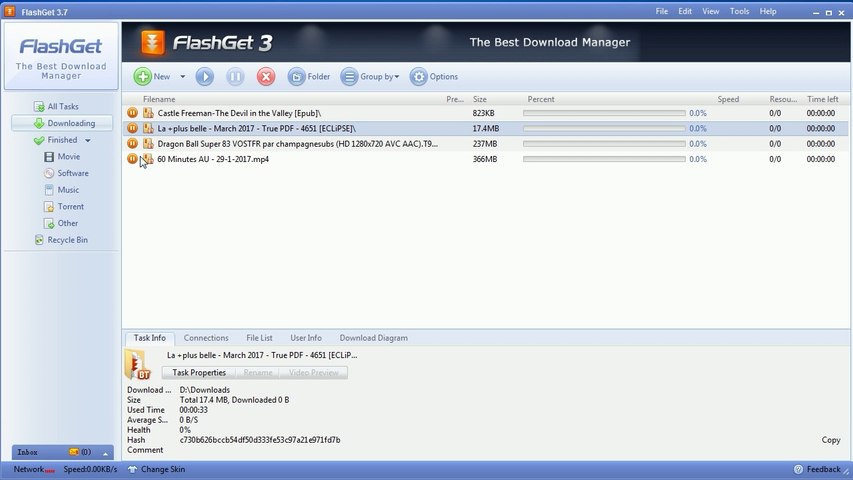
Task: Sort by Size column header
Action: coord(480,99)
